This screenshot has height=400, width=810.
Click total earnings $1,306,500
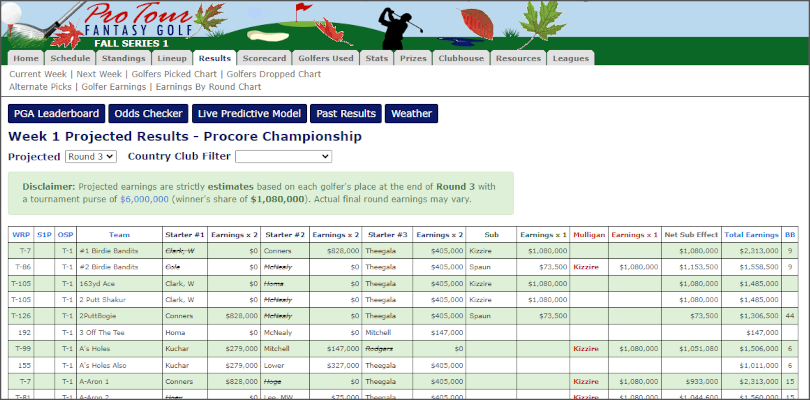pyautogui.click(x=759, y=316)
